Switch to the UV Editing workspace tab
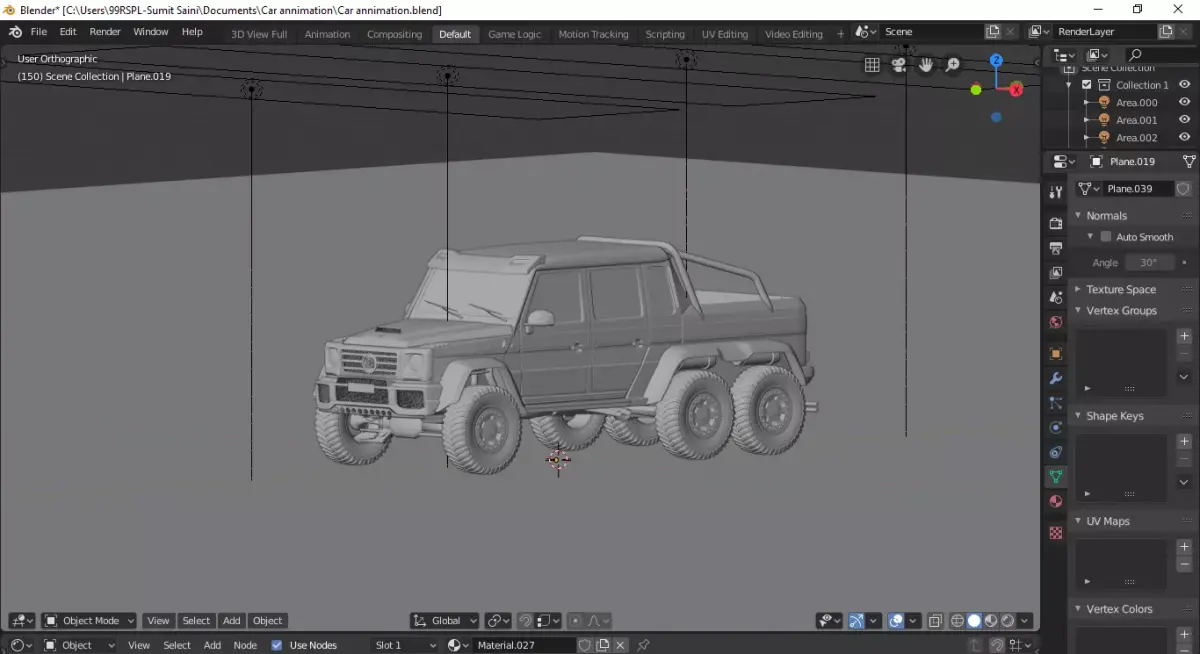The image size is (1200, 654). 725,34
